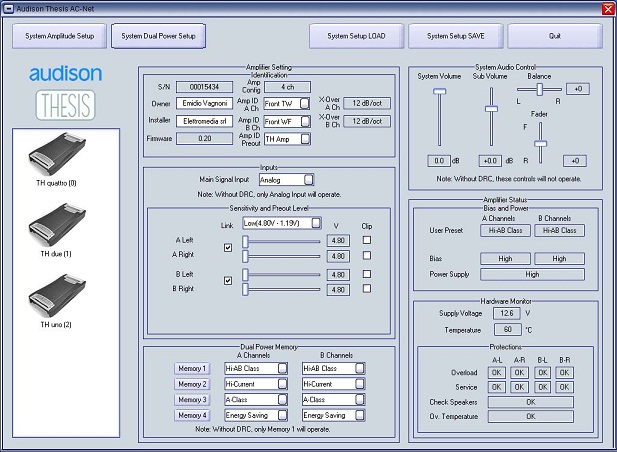Click the Balance +0 value box
This screenshot has height=452, width=617.
pos(578,89)
